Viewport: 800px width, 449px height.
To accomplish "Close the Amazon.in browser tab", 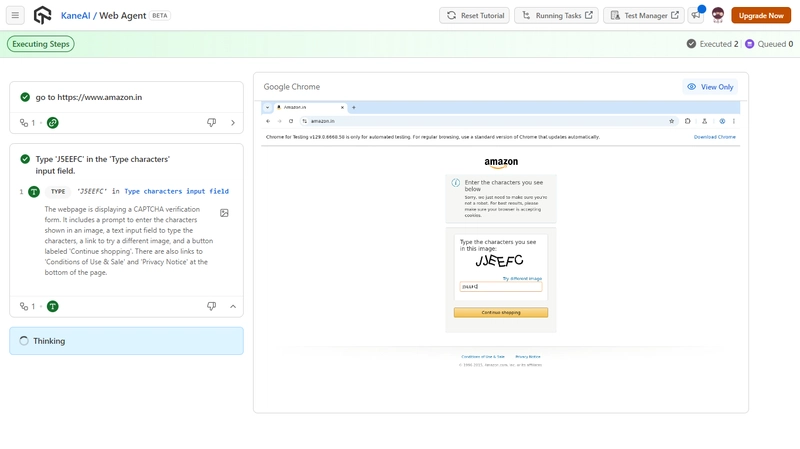I will [x=342, y=107].
